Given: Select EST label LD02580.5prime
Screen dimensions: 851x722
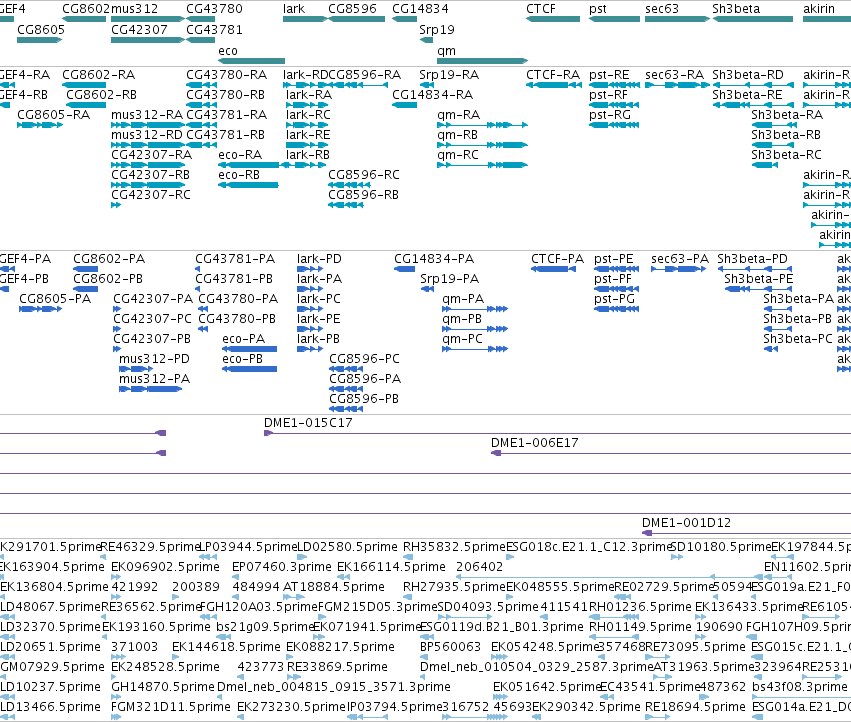Looking at the screenshot, I should click(x=347, y=547).
